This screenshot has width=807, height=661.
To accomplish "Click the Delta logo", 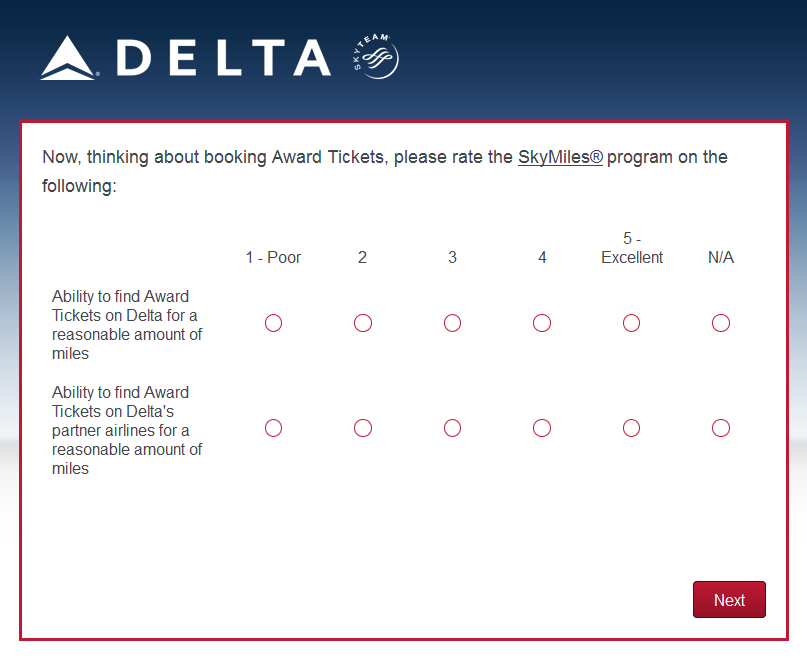I will click(x=185, y=58).
